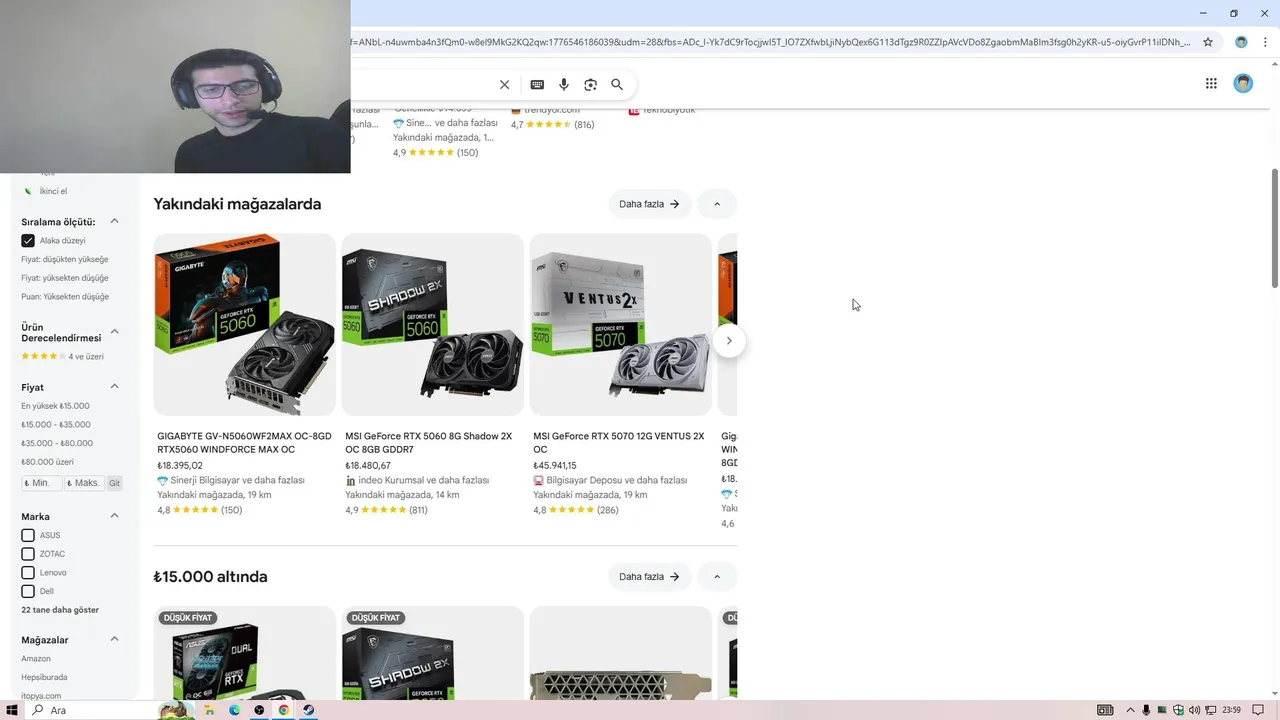The width and height of the screenshot is (1280, 720).
Task: Open MSI GeForce RTX 5070 12G VENTUS title
Action: coord(619,443)
